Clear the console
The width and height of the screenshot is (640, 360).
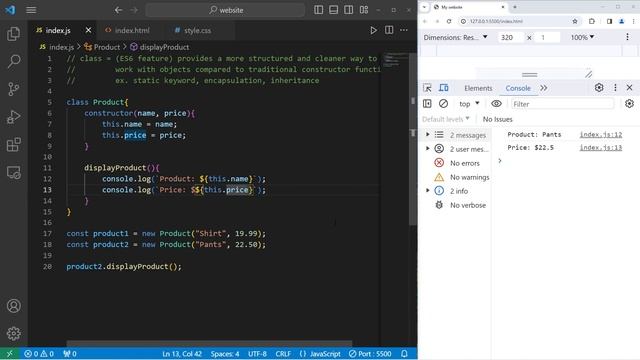click(443, 104)
